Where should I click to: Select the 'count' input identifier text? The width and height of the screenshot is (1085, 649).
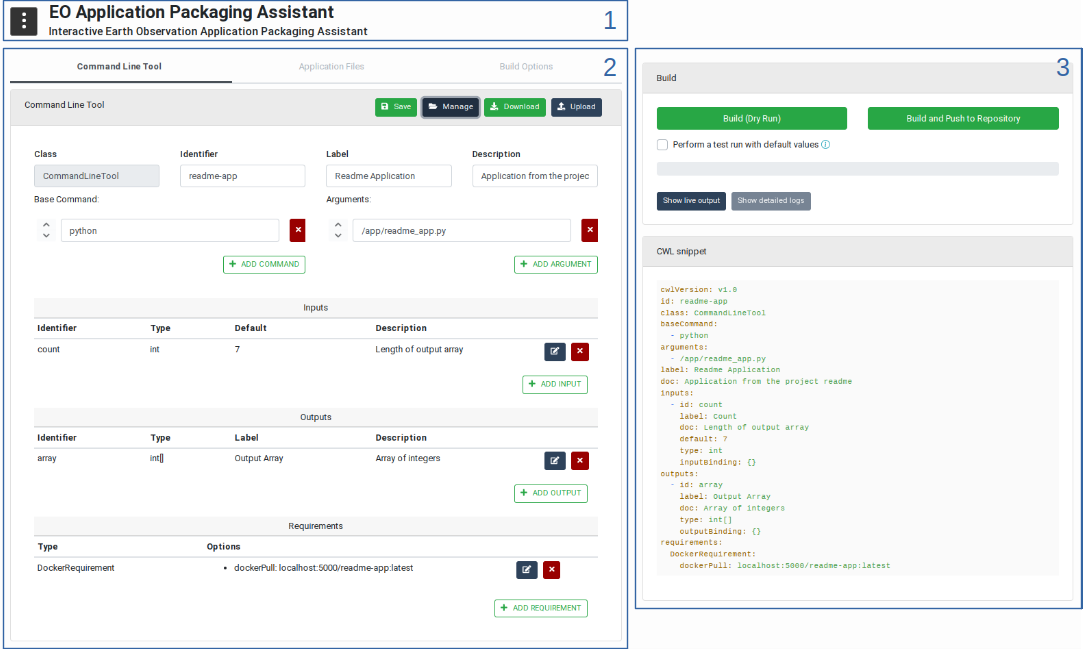(x=48, y=349)
